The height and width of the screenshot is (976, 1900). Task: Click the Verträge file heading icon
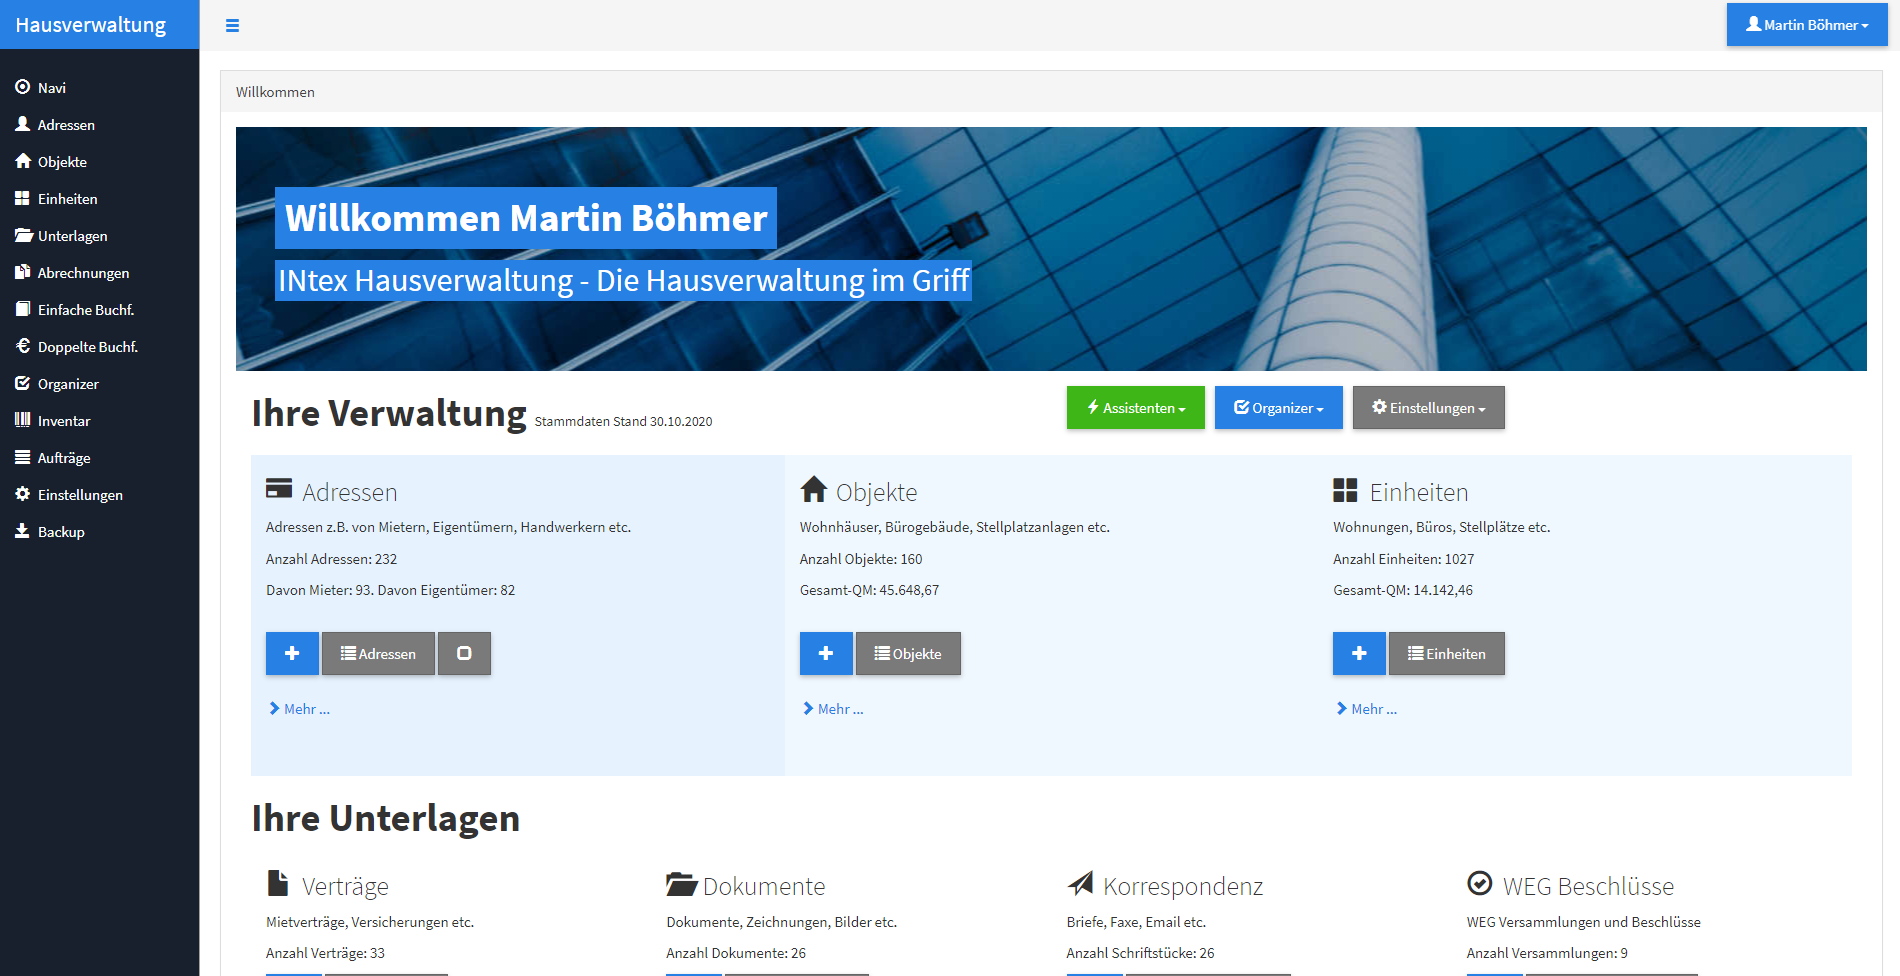tap(278, 883)
